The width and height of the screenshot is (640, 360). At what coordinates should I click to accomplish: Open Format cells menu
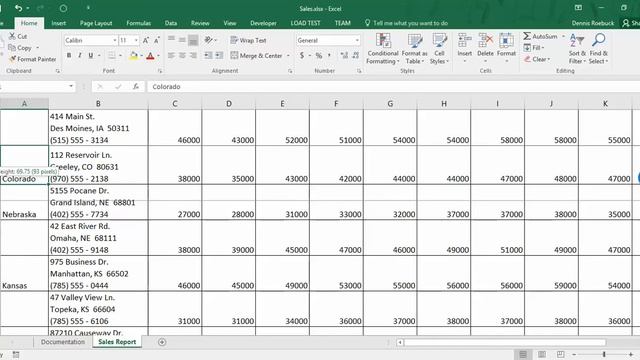(x=507, y=48)
